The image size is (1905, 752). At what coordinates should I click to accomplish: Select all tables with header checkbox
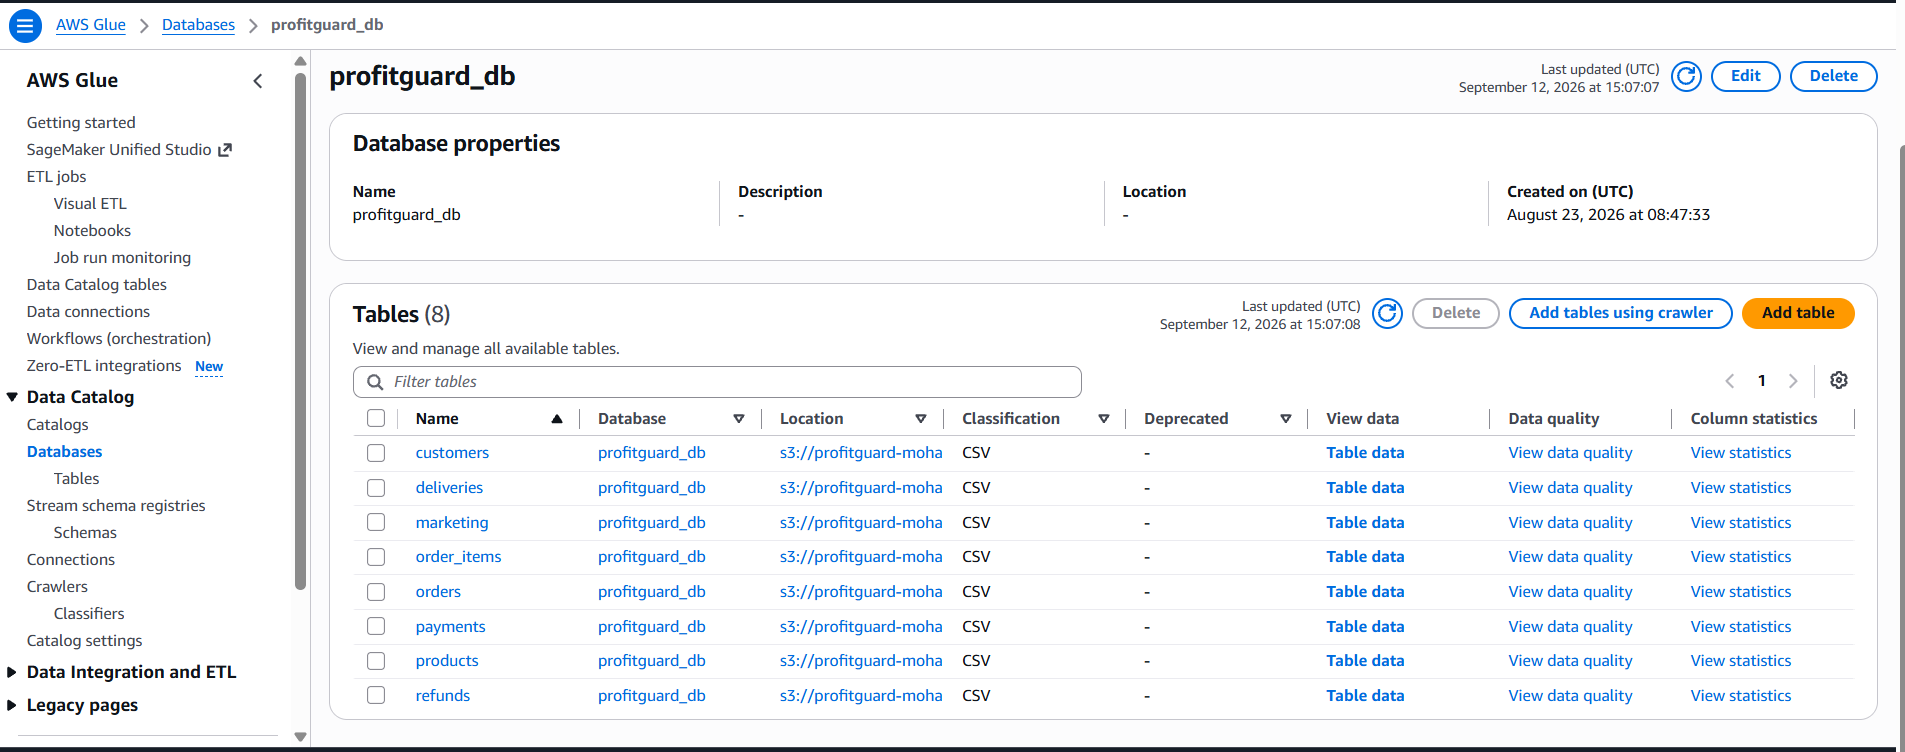tap(376, 418)
